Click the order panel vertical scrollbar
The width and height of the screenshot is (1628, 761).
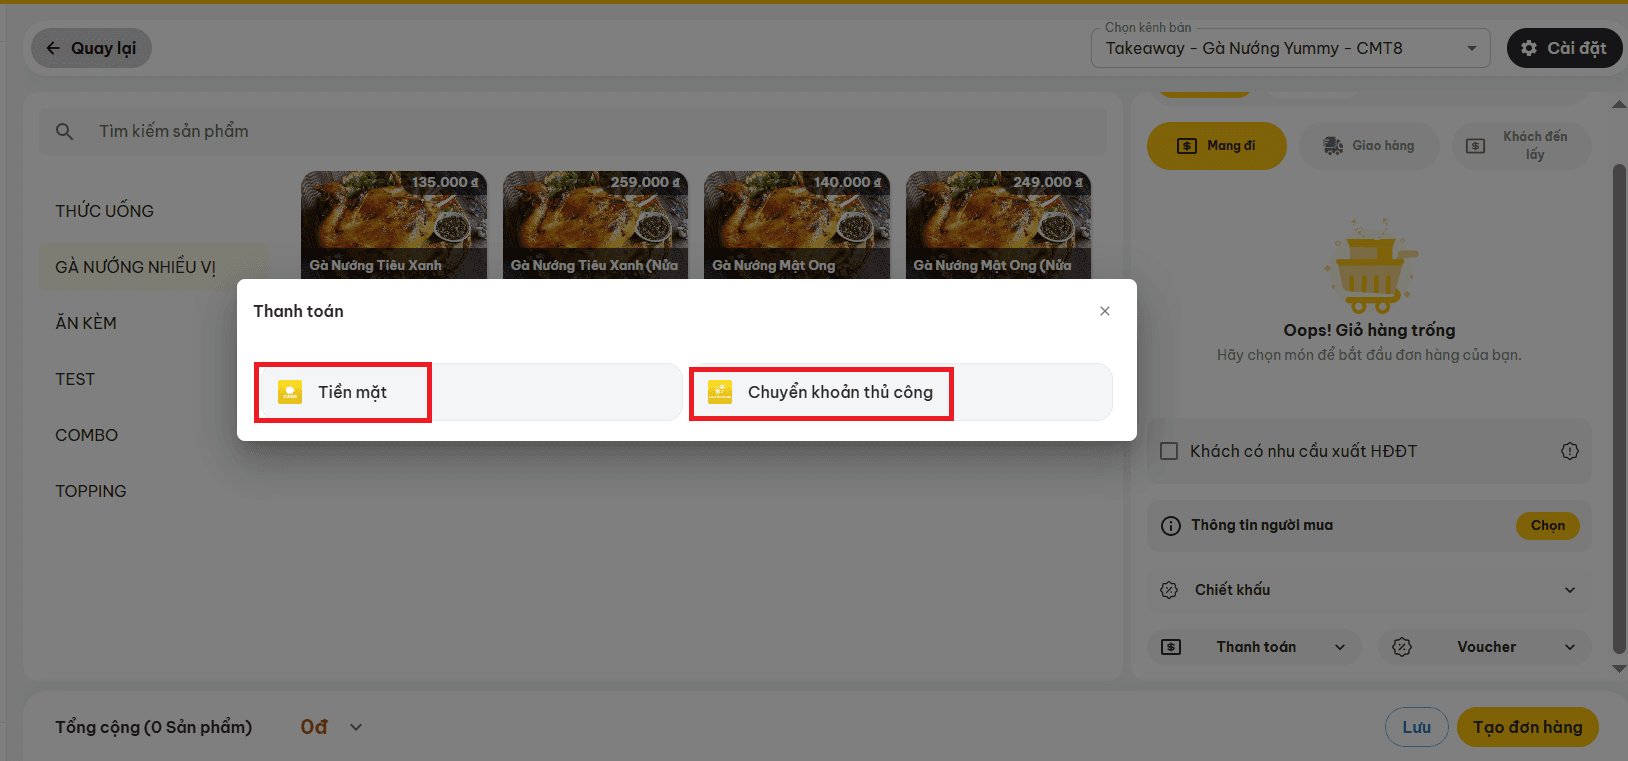(x=1619, y=408)
